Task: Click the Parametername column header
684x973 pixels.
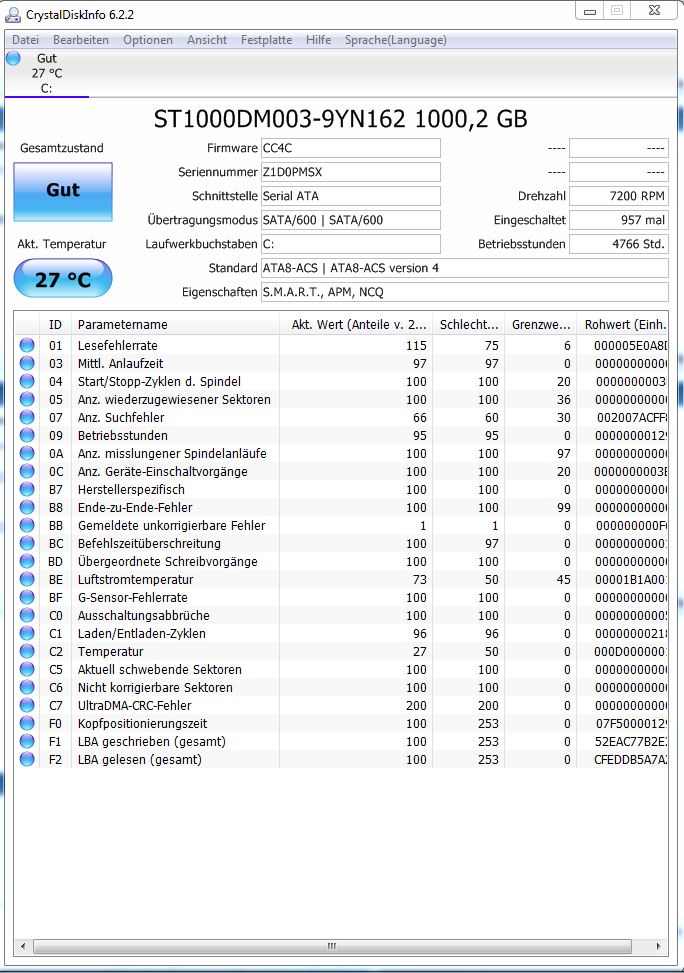Action: pyautogui.click(x=176, y=324)
